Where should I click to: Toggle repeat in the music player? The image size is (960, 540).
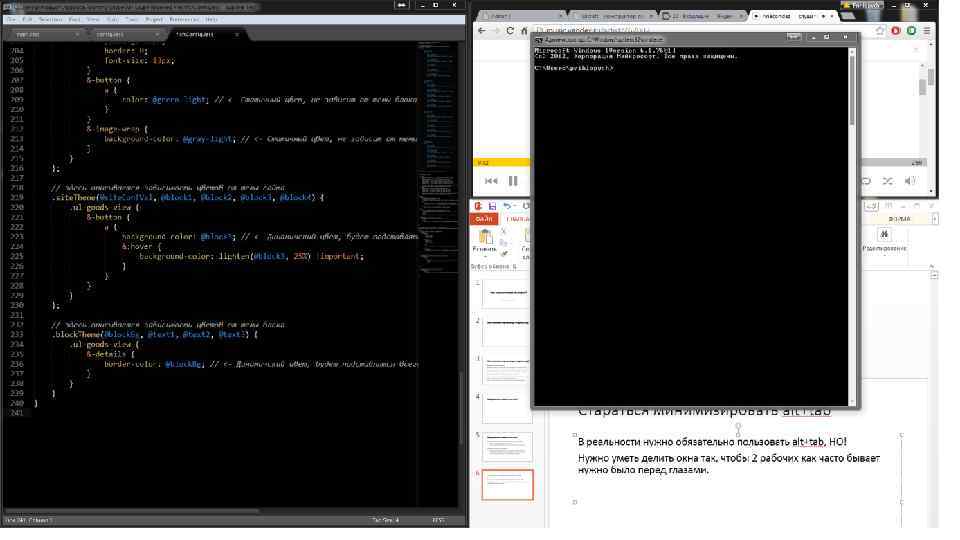866,181
